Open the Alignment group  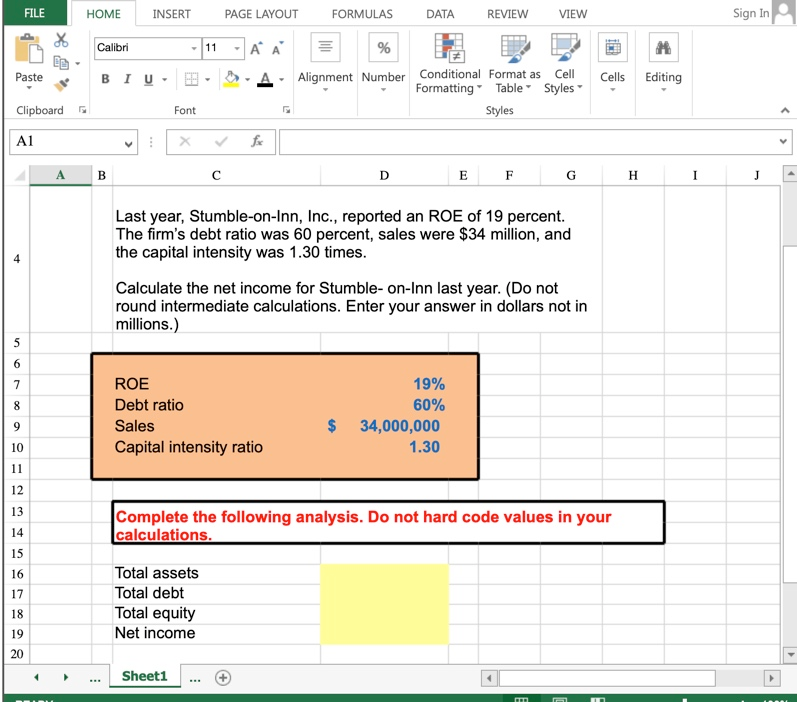325,63
